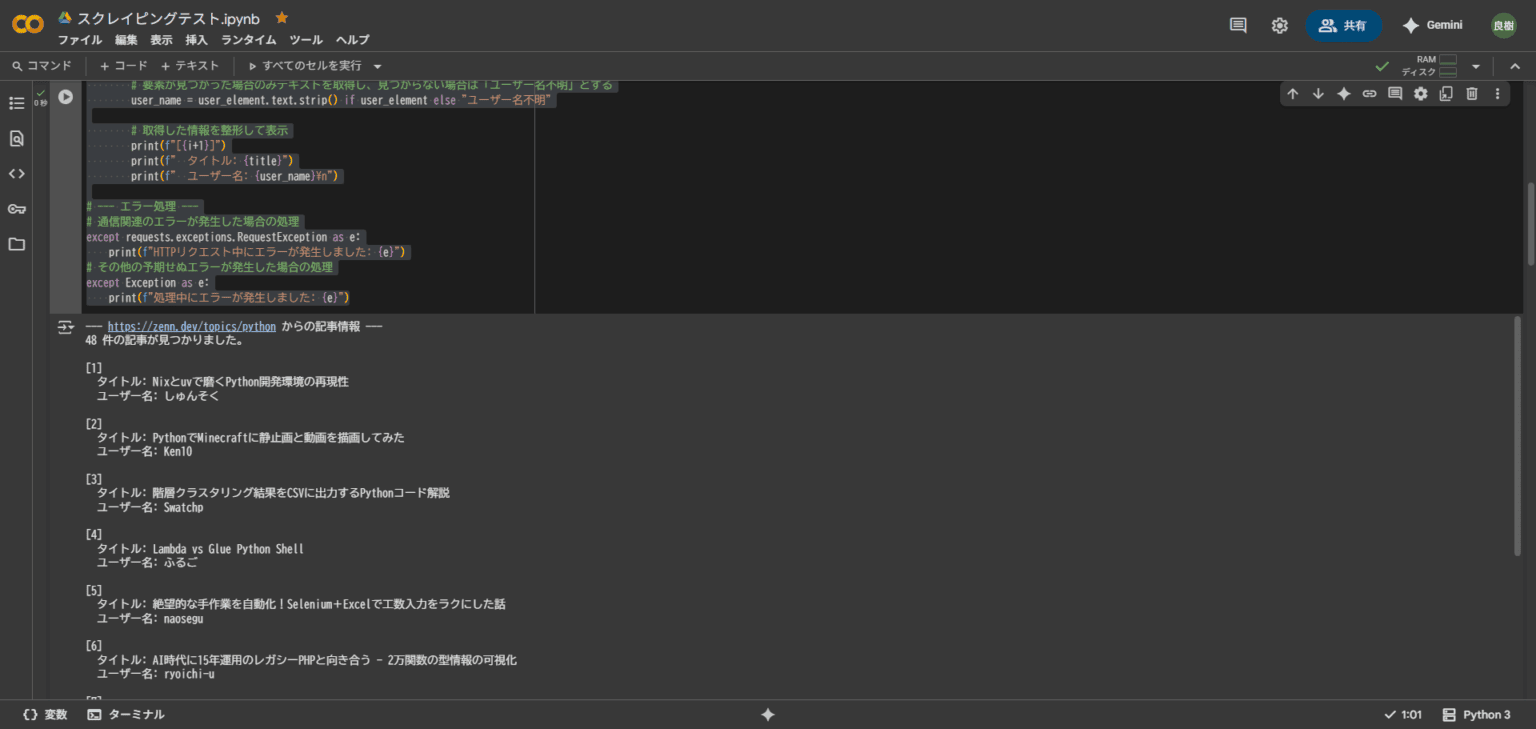Delete the current code cell

coord(1471,93)
